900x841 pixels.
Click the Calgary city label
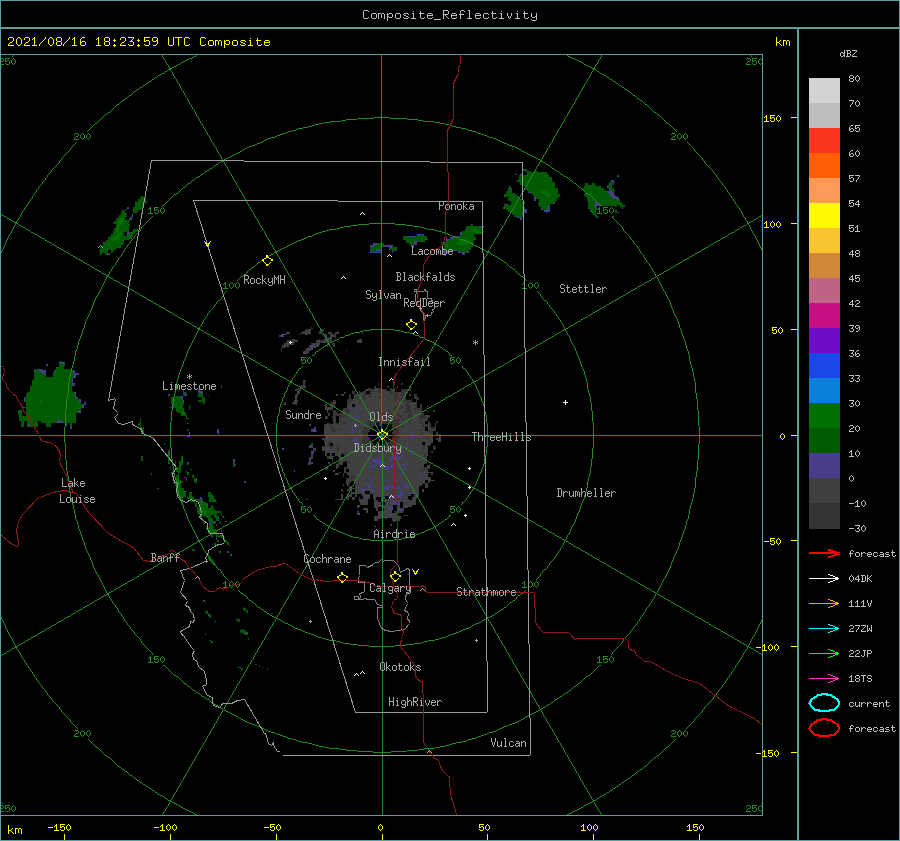(390, 588)
